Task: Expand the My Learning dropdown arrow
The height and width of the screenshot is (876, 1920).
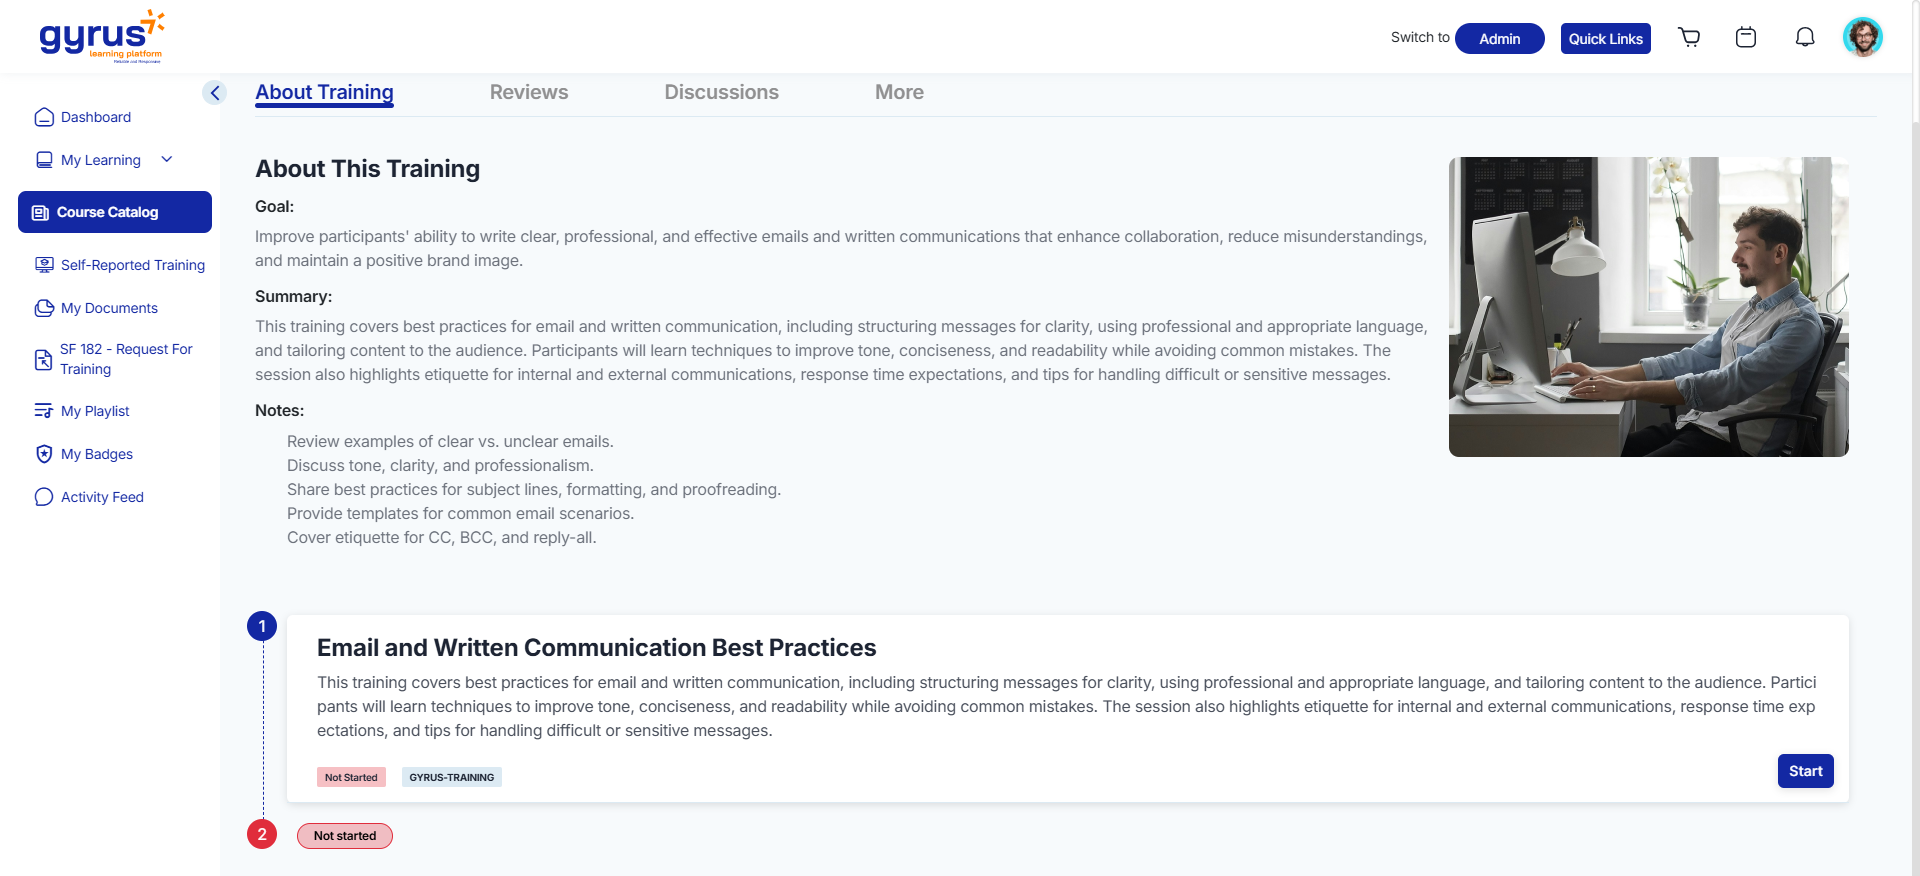Action: [167, 160]
